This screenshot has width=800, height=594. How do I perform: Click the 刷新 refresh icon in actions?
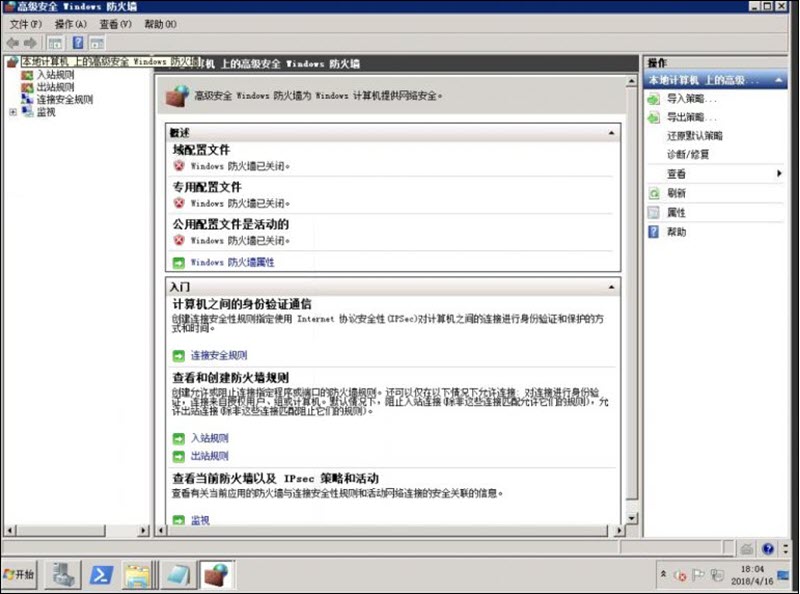pyautogui.click(x=654, y=193)
